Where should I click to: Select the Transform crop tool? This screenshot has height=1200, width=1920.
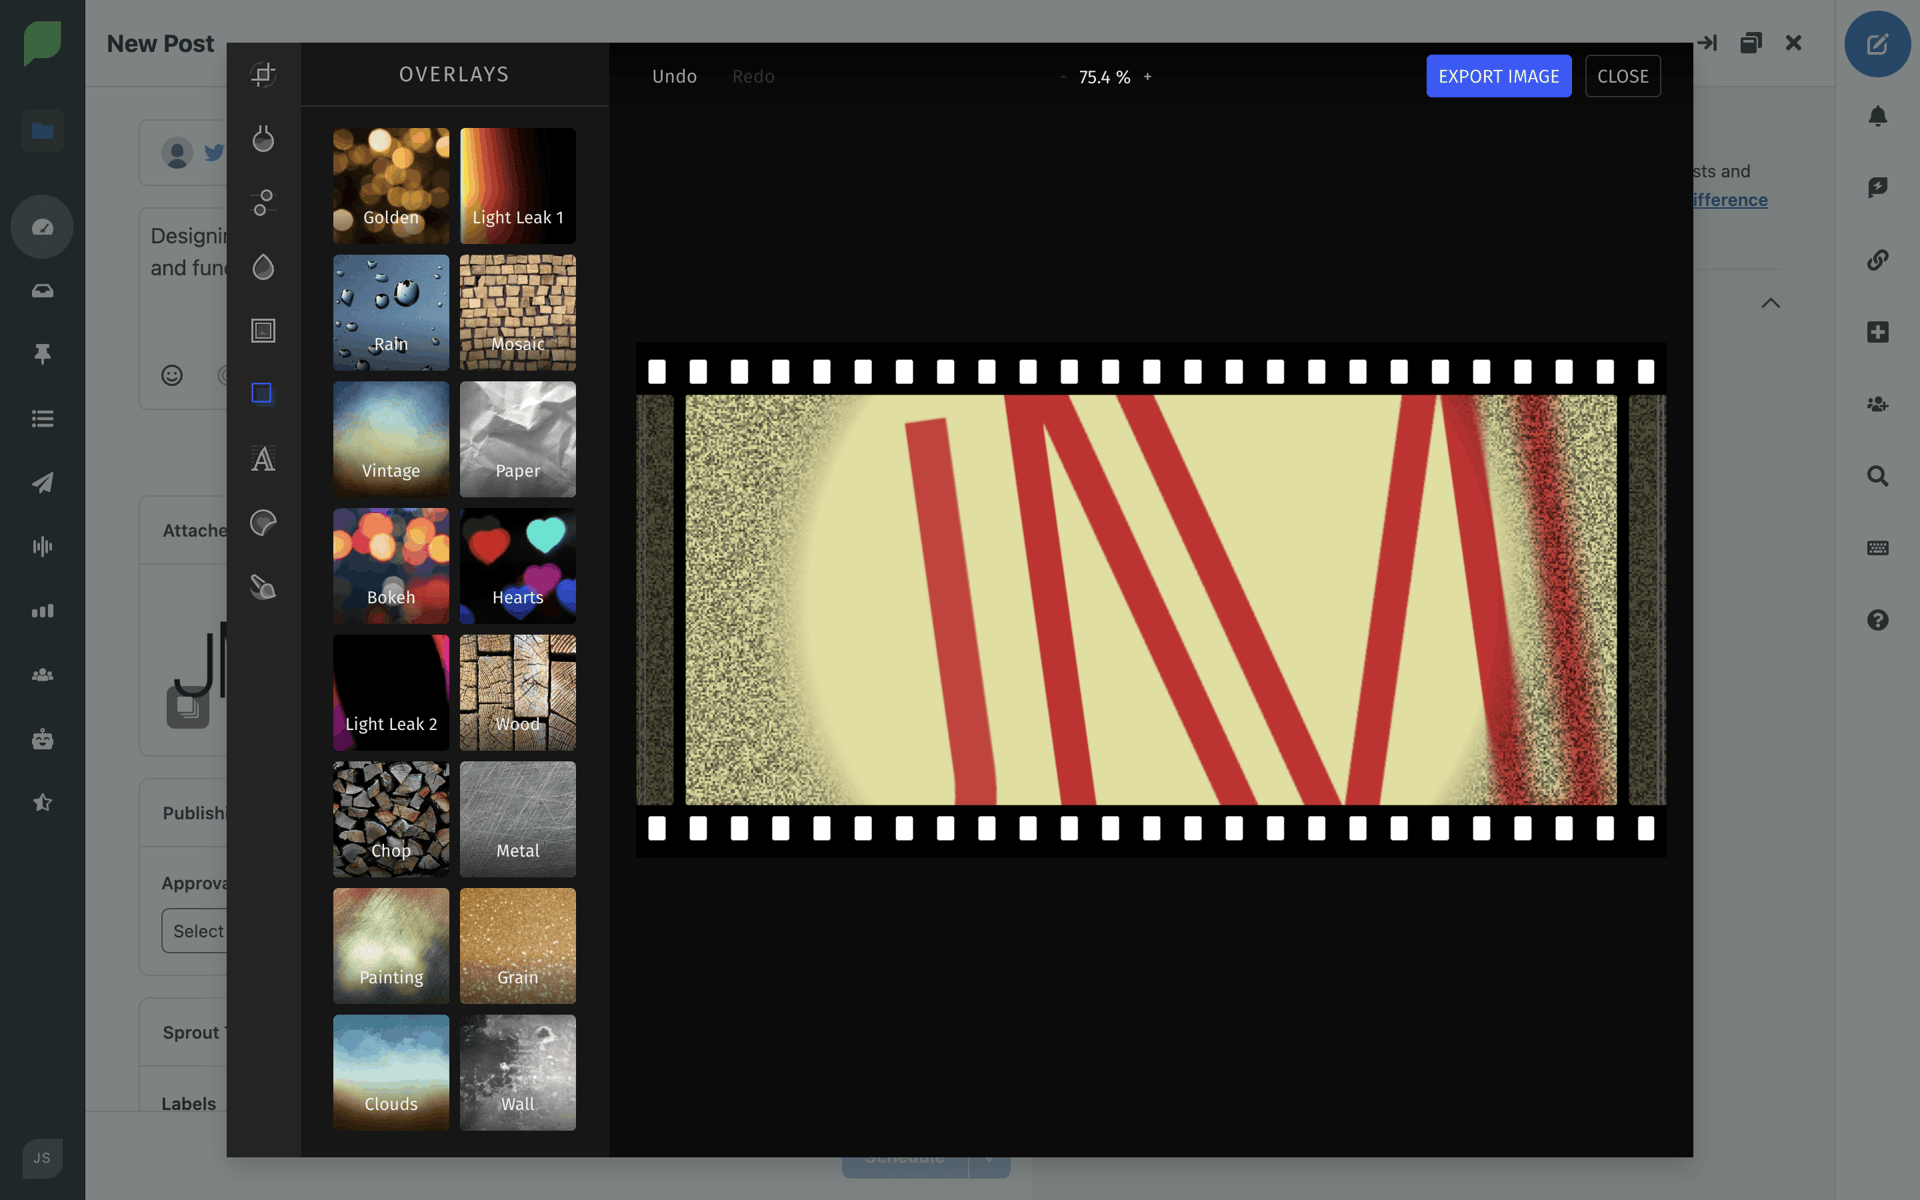point(263,74)
